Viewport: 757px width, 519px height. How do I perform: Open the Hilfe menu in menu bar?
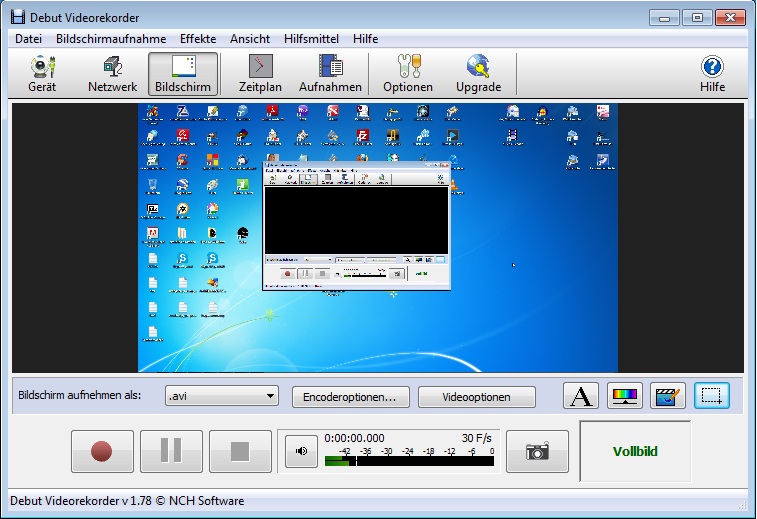(365, 39)
